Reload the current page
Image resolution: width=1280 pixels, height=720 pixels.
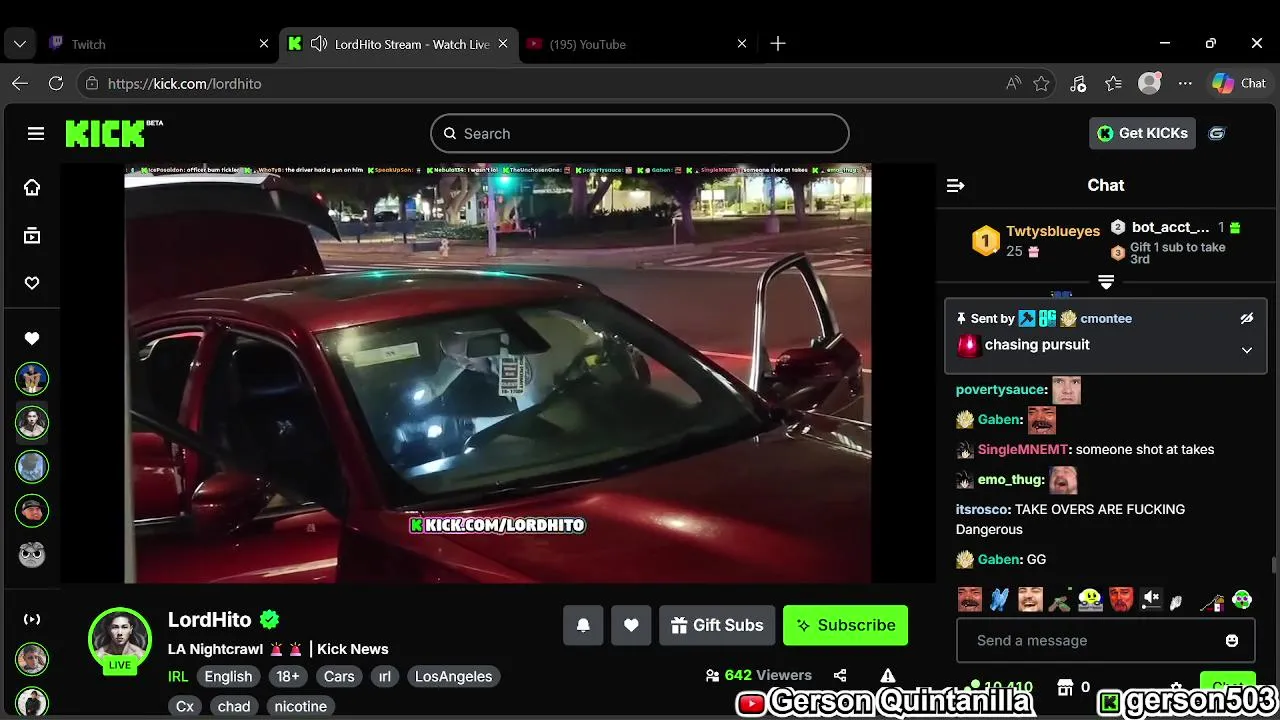pos(56,84)
